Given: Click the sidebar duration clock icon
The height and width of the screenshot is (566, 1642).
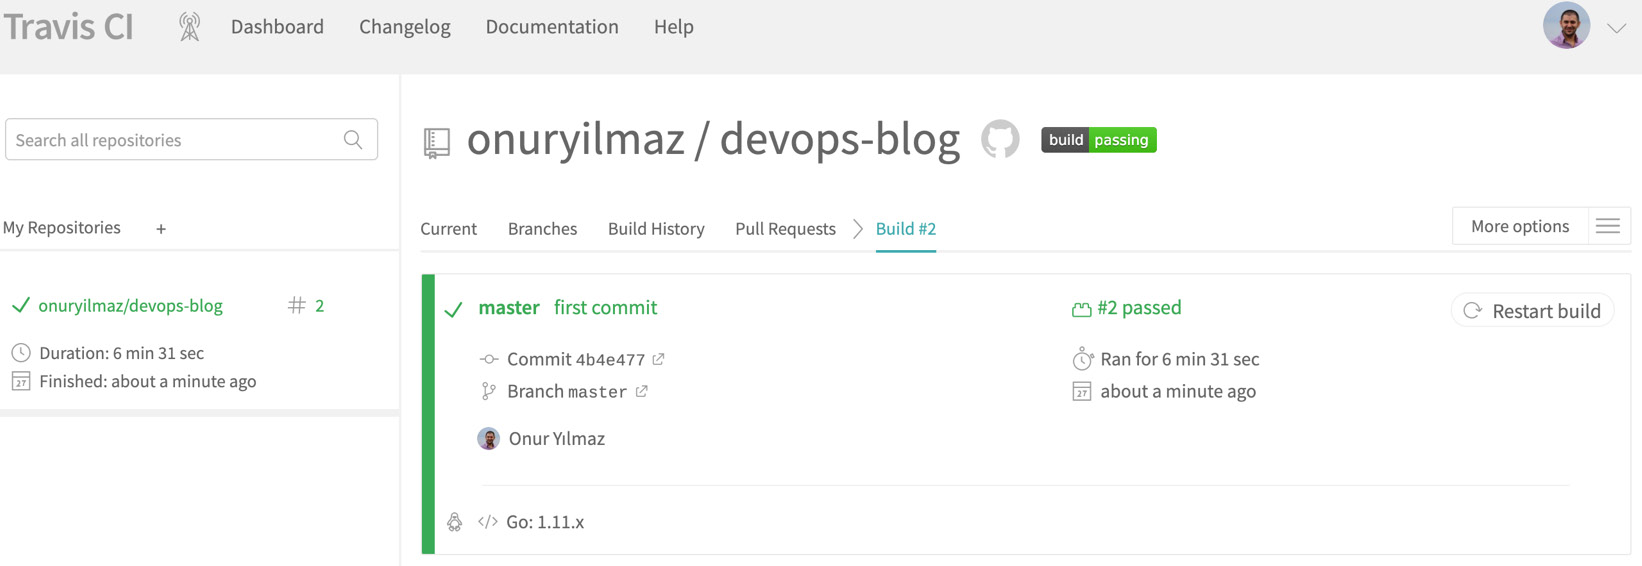Looking at the screenshot, I should click(x=21, y=353).
